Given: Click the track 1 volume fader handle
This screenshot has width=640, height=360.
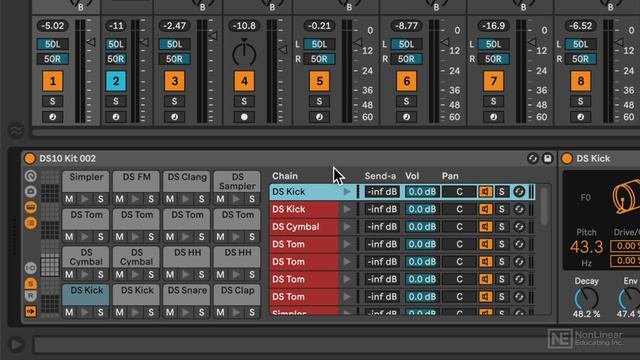Looking at the screenshot, I should (x=91, y=42).
